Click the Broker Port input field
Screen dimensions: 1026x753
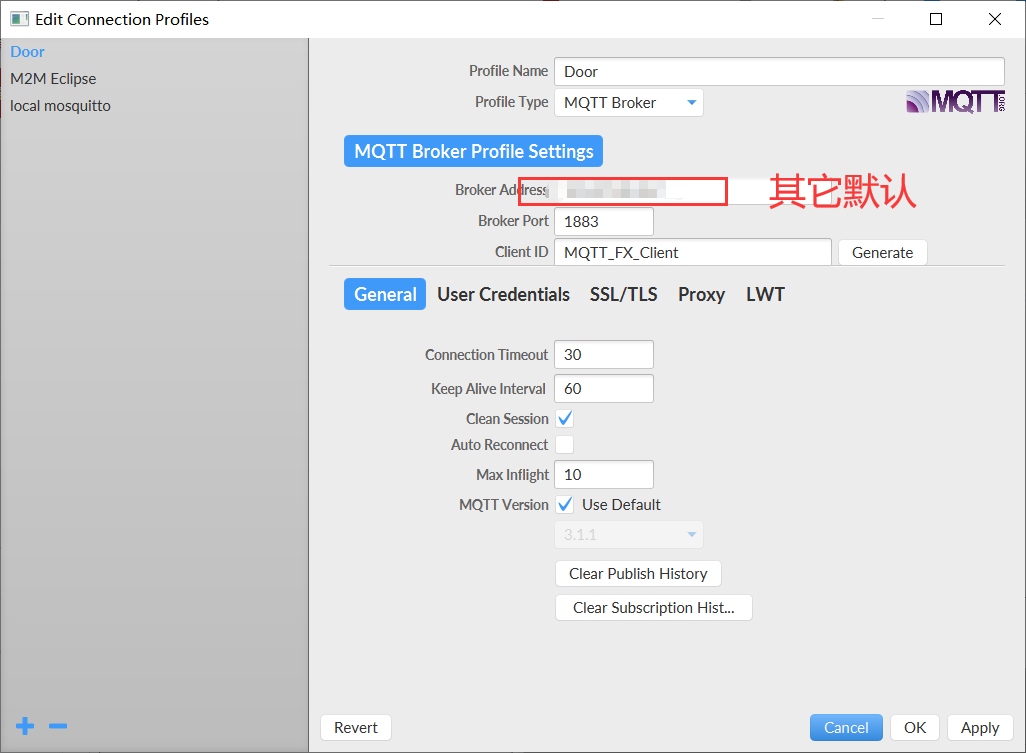(x=603, y=220)
